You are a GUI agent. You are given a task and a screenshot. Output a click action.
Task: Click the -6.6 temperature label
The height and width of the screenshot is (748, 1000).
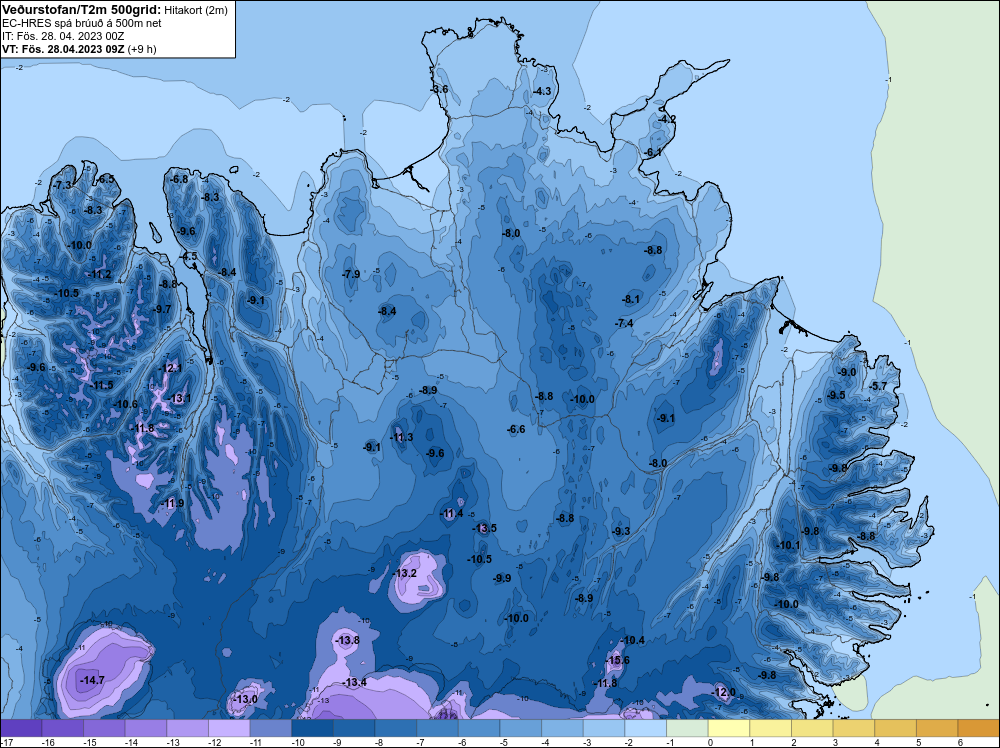click(x=516, y=429)
